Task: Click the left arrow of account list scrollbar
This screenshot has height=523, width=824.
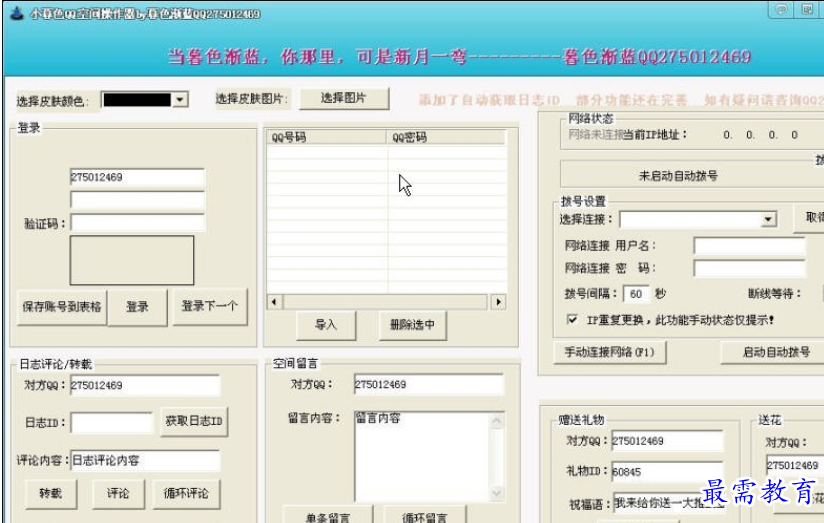Action: tap(274, 302)
